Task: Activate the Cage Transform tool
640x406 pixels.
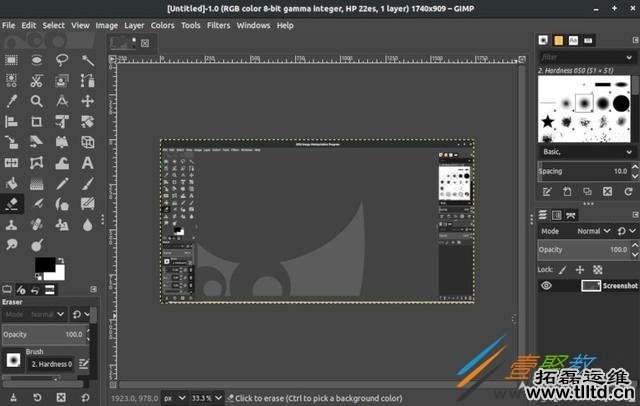Action: pyautogui.click(x=37, y=163)
